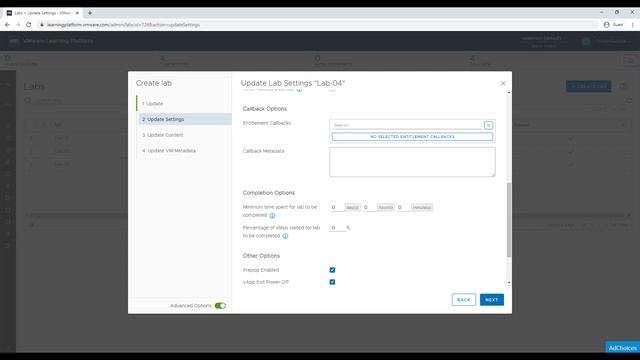Screen dimensions: 640x360
Task: Focus the Entitlement Callbacks search field
Action: 407,125
